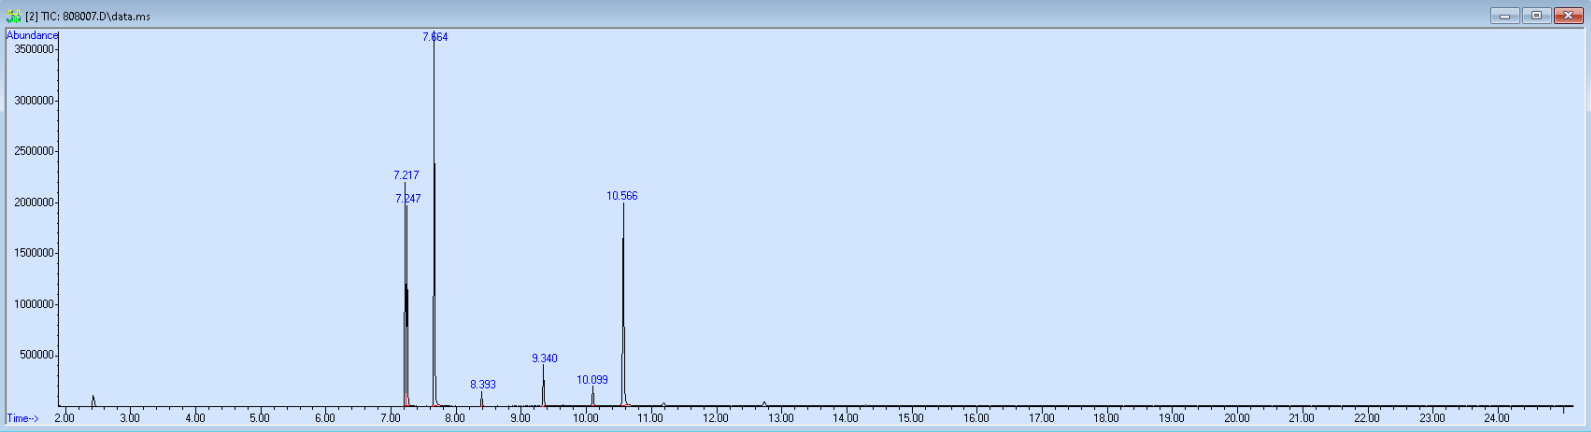Click the 8.00 time axis label
The width and height of the screenshot is (1591, 432).
pos(455,418)
